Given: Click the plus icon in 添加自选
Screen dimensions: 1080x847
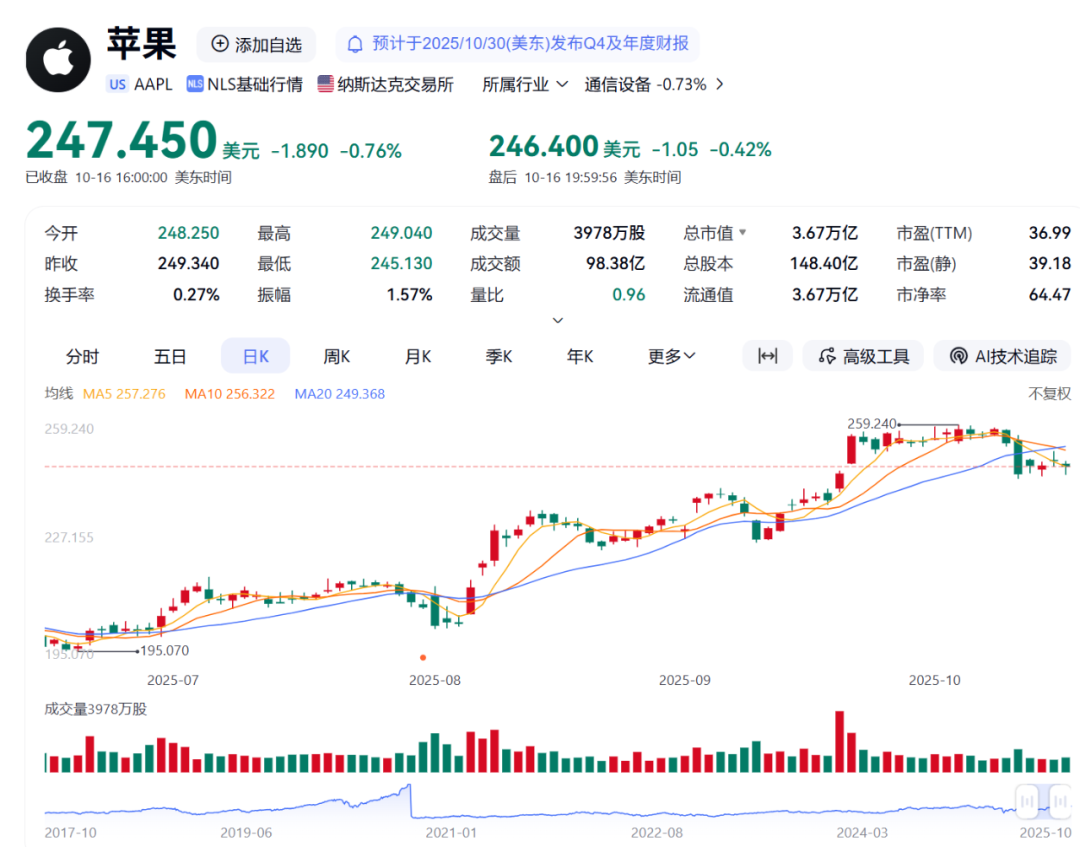Looking at the screenshot, I should coord(220,44).
